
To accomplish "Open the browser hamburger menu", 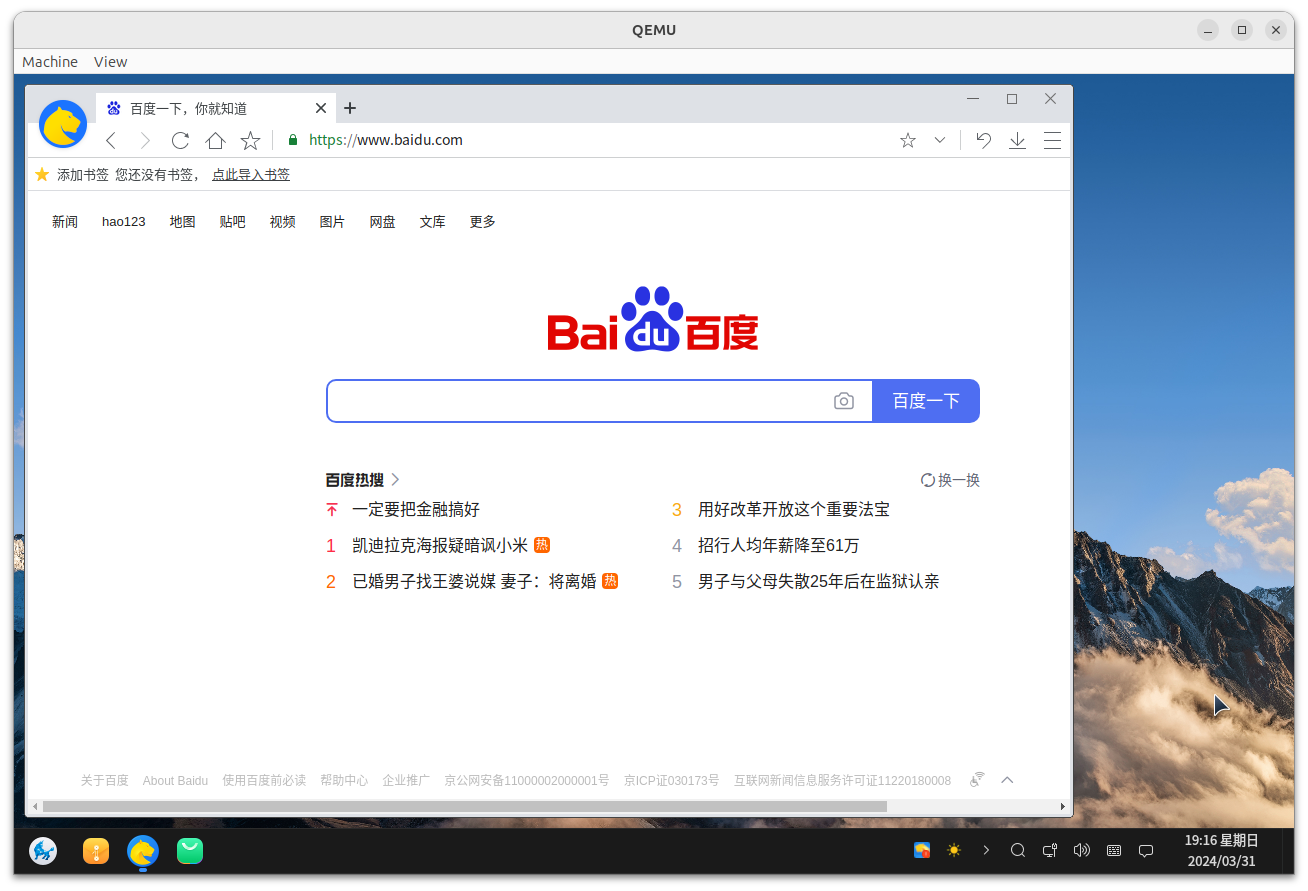I will [x=1052, y=141].
